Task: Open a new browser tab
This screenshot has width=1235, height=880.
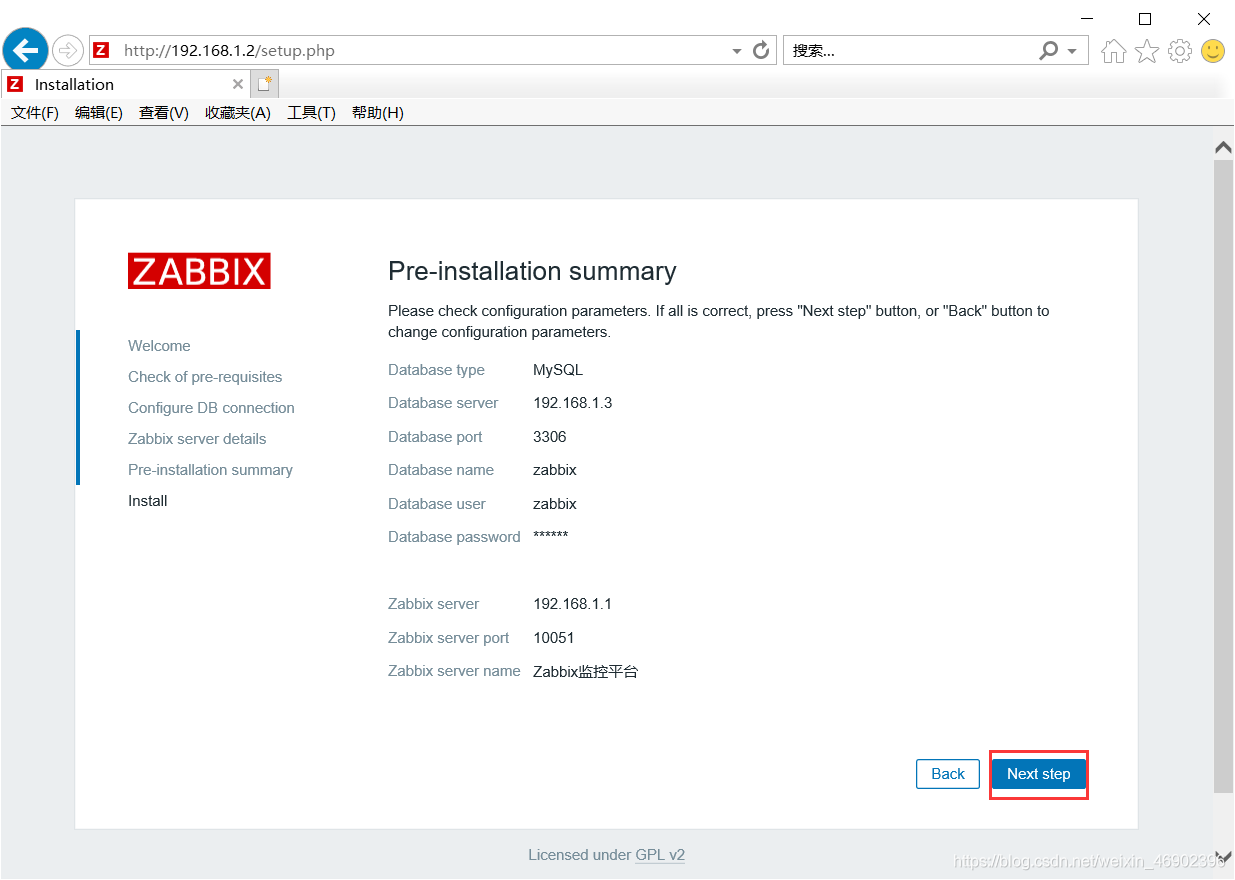Action: pos(264,84)
